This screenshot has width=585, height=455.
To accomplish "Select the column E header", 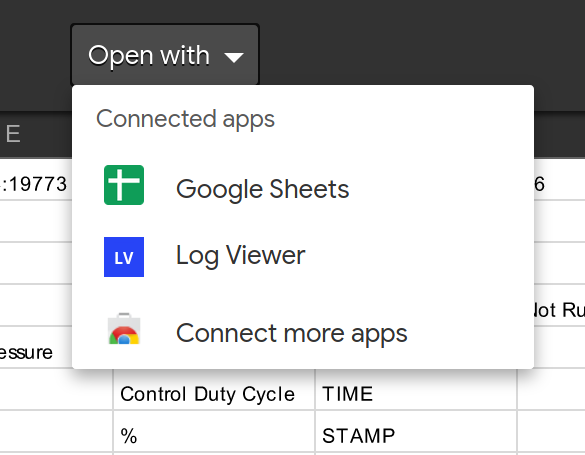I will (x=36, y=134).
